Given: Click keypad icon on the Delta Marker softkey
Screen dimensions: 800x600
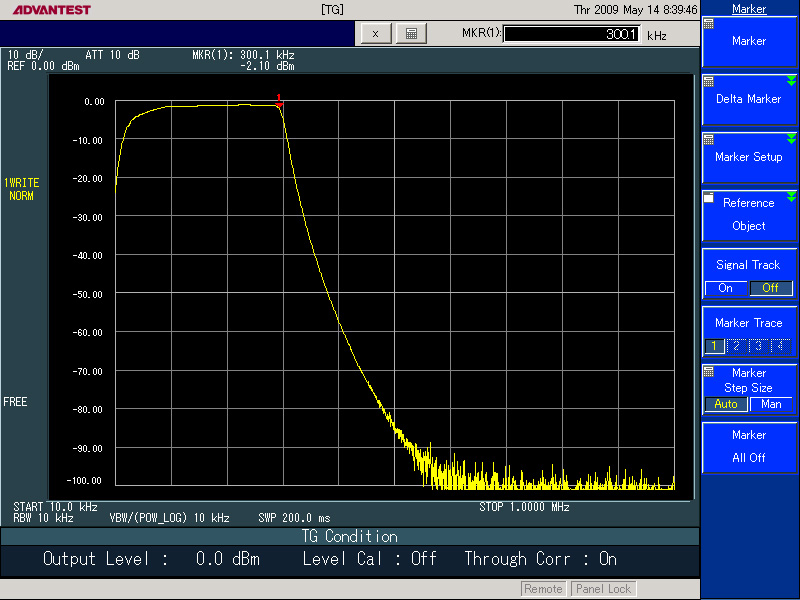Looking at the screenshot, I should pos(709,81).
